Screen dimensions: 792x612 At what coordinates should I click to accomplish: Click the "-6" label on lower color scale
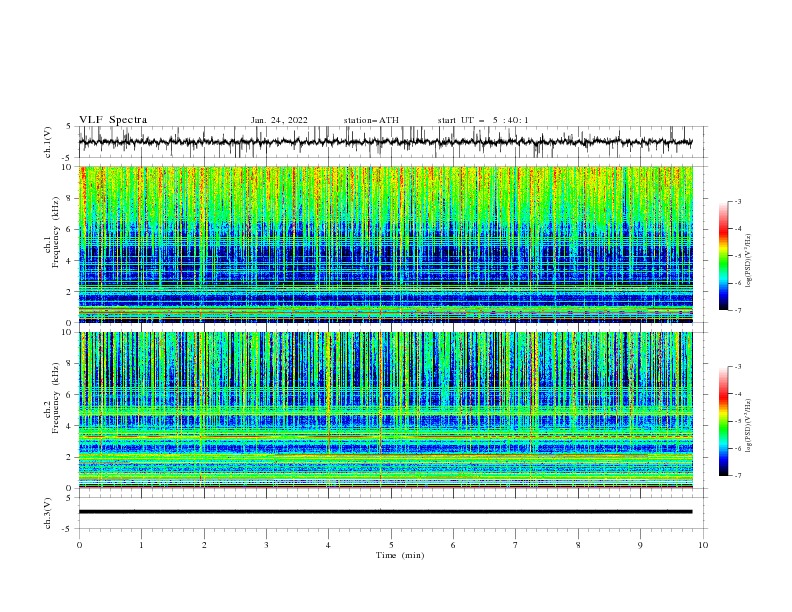pyautogui.click(x=738, y=448)
